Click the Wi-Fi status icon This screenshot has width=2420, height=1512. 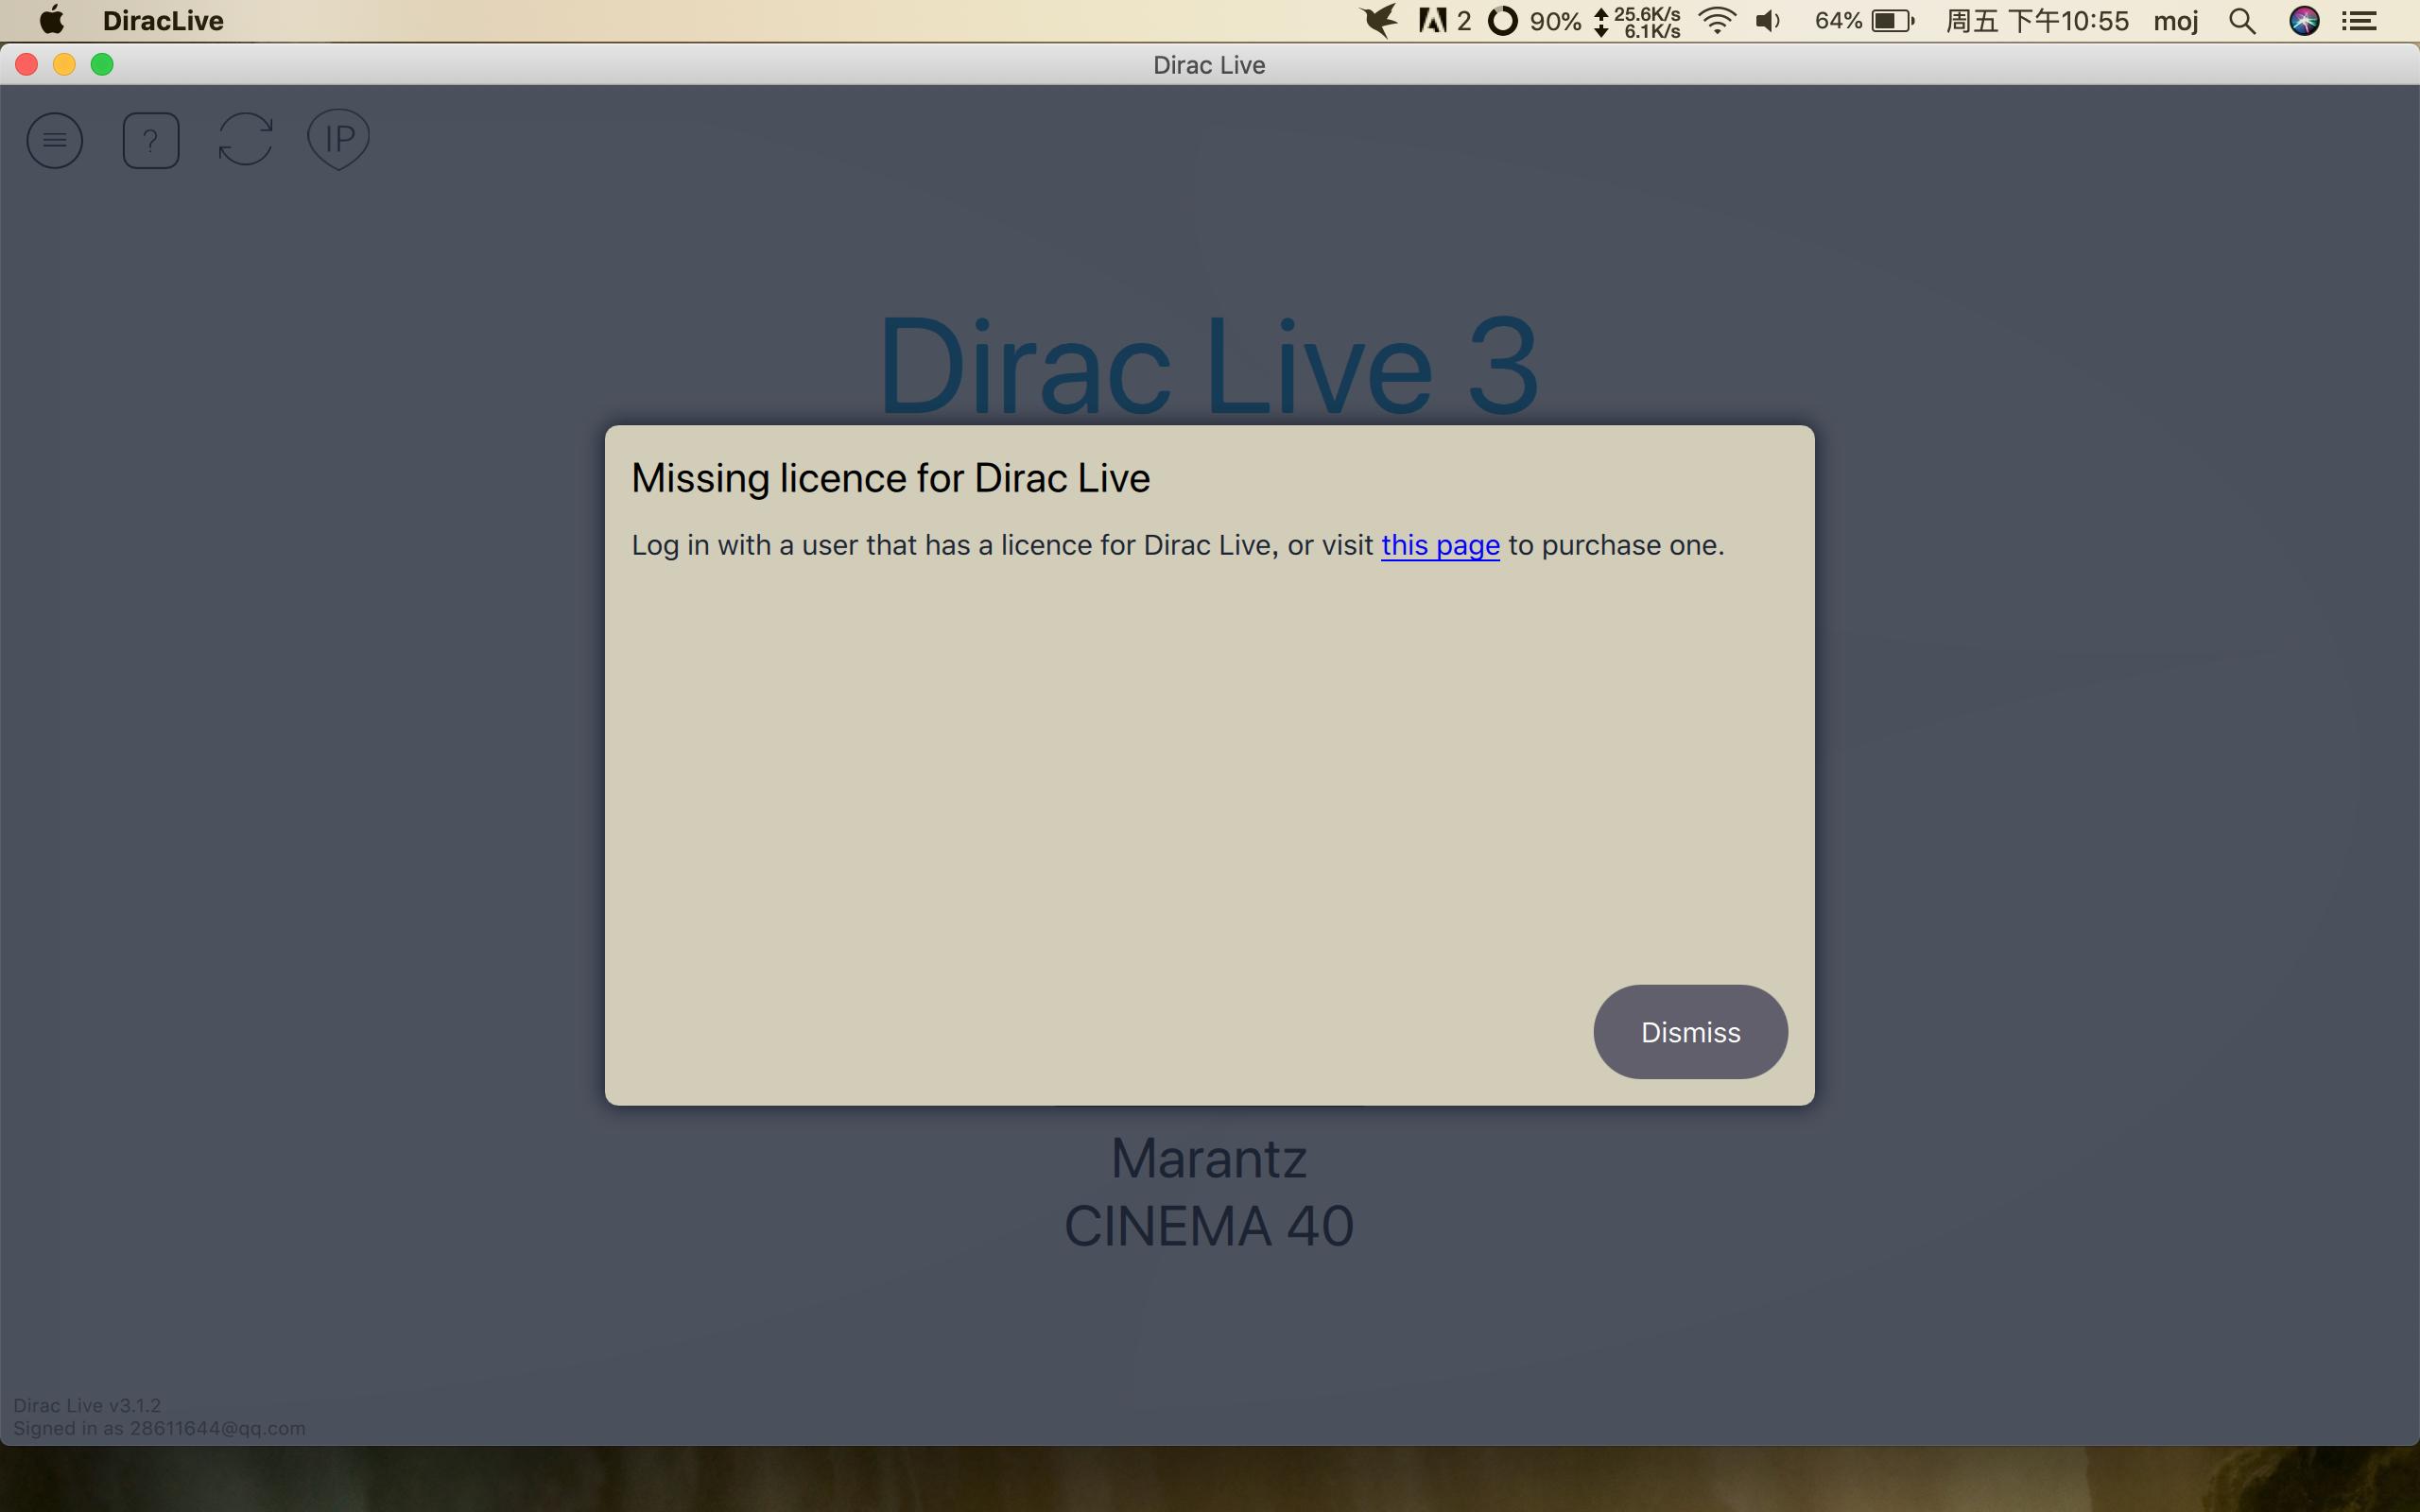coord(1717,21)
